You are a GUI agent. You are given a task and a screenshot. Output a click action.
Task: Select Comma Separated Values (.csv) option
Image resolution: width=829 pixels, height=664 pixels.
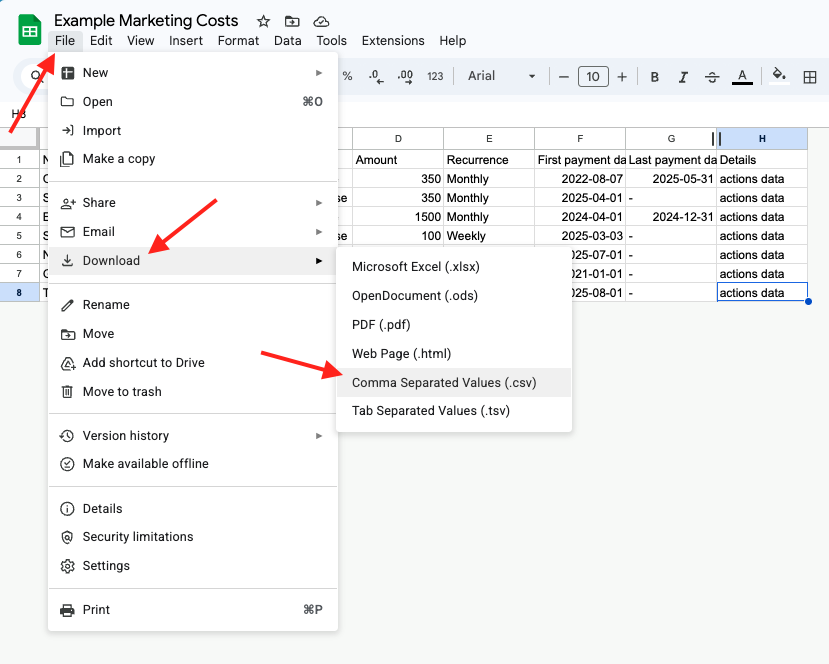[445, 383]
